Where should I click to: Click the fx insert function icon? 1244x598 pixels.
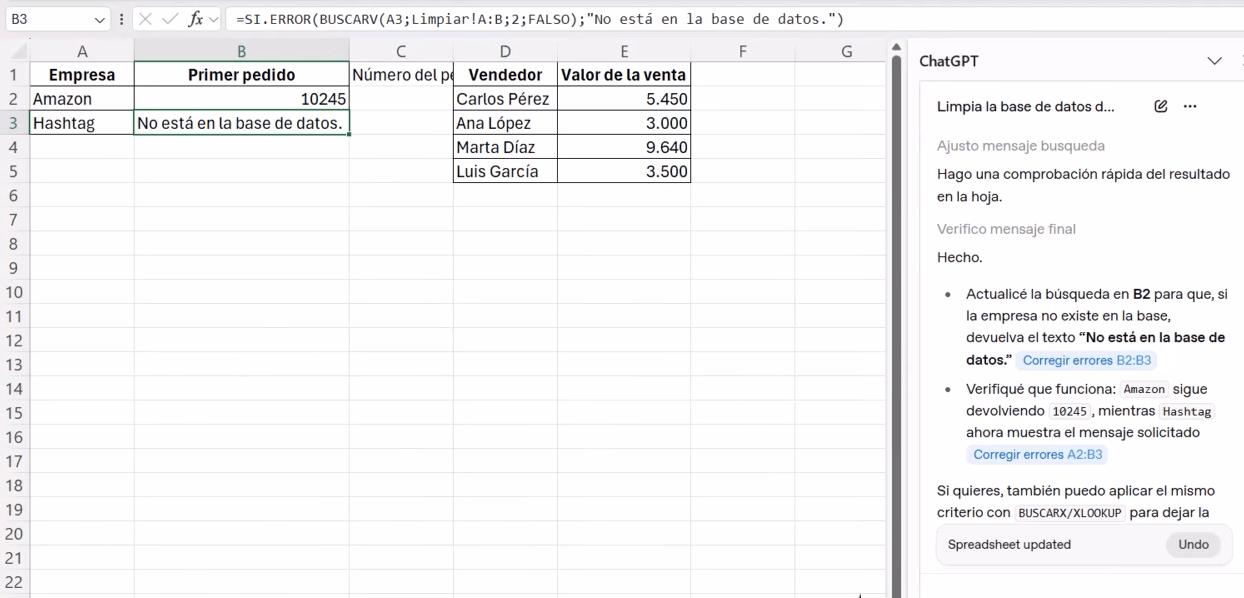(195, 19)
